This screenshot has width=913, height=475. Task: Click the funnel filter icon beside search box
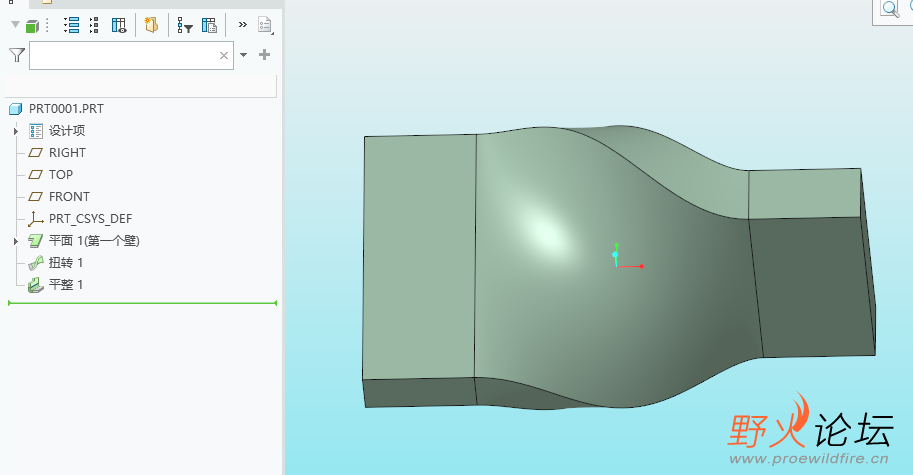16,55
